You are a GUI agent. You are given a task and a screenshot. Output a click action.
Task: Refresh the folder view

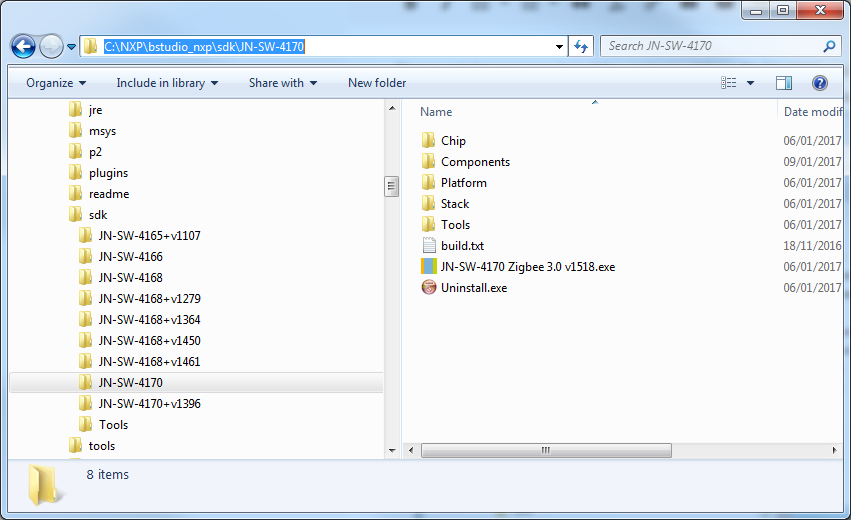[581, 47]
